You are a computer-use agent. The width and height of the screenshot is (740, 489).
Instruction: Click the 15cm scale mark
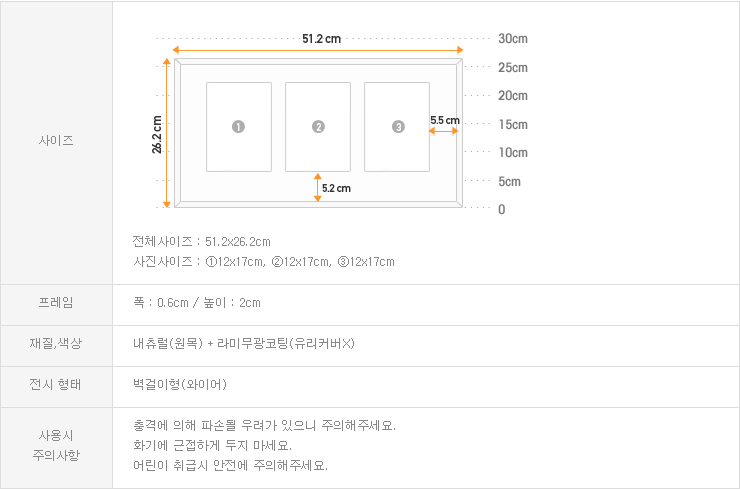512,124
